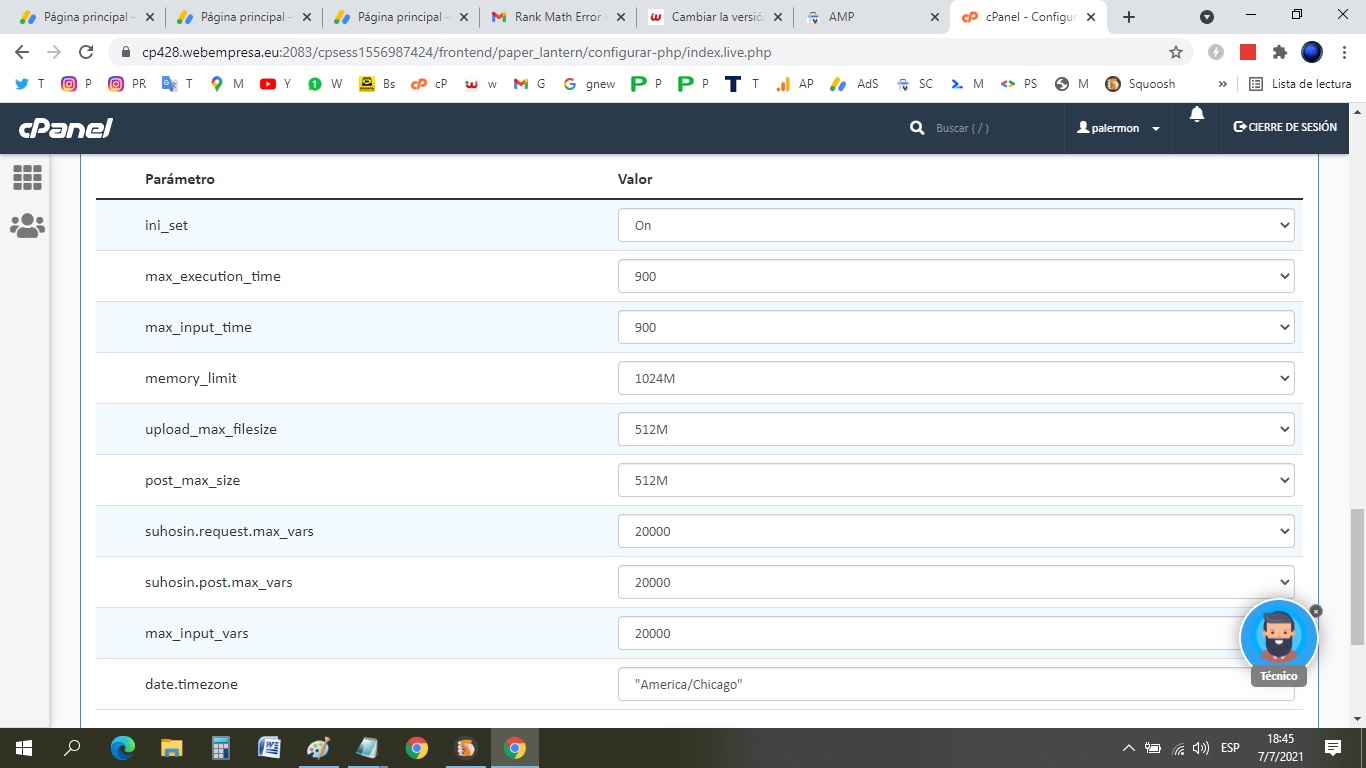
Task: Open the suhosin.post.max_vars dropdown
Action: tap(956, 582)
